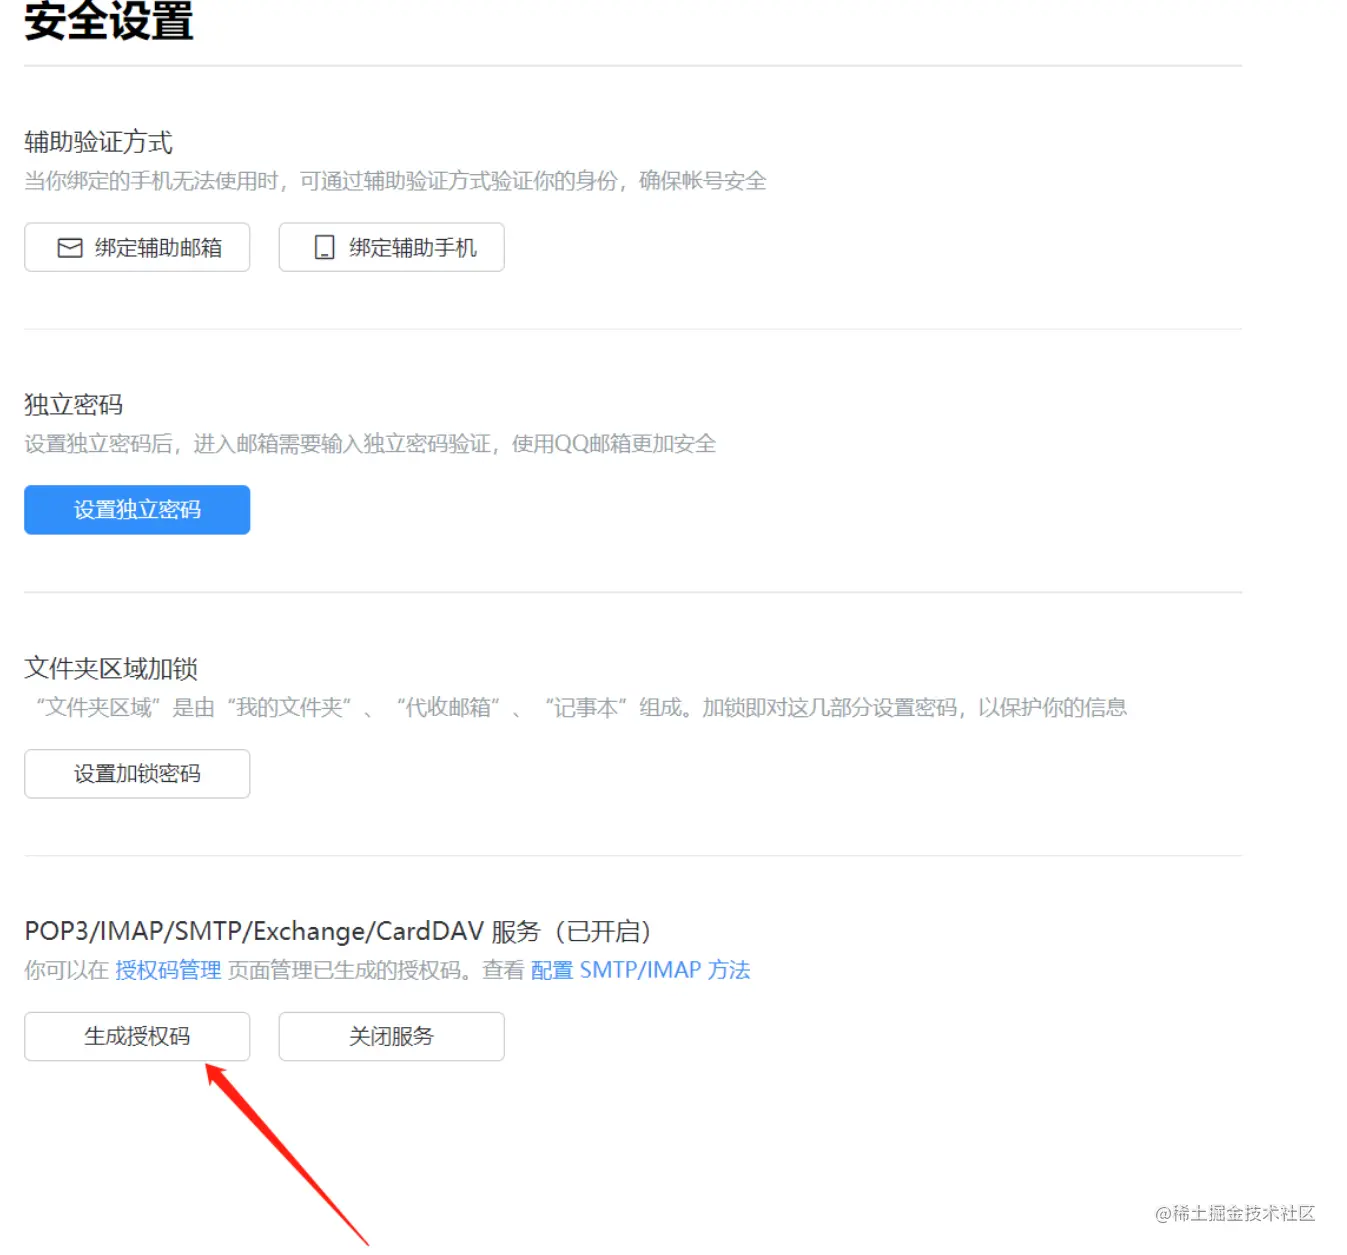Click the 设置加锁密码 button
Image resolution: width=1347 pixels, height=1255 pixels.
pos(137,774)
